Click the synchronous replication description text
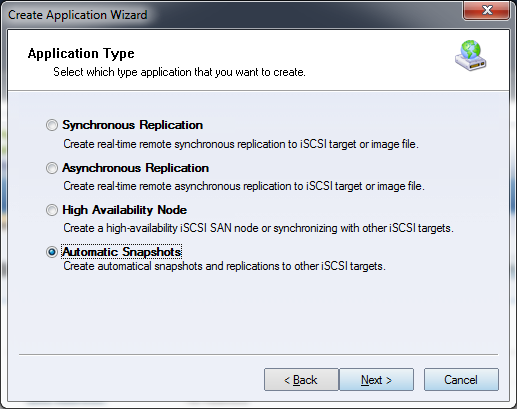This screenshot has width=517, height=409. [x=241, y=144]
